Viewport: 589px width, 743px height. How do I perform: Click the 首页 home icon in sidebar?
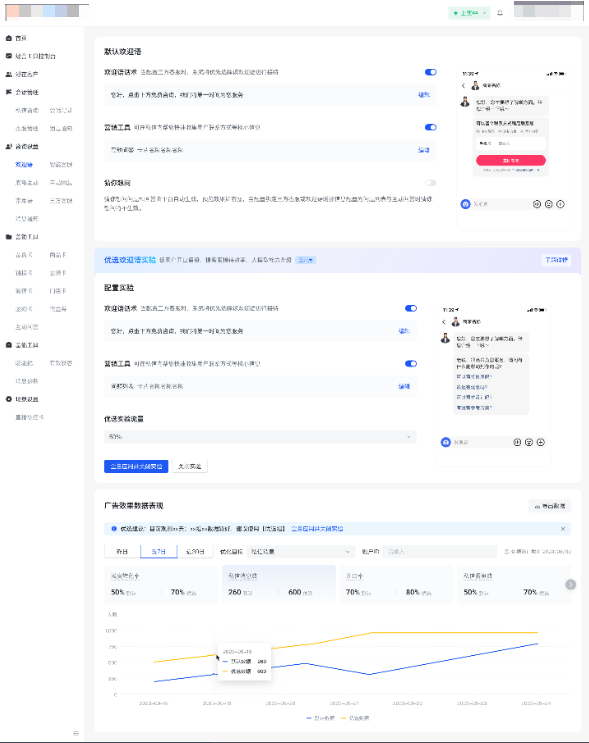click(x=9, y=38)
